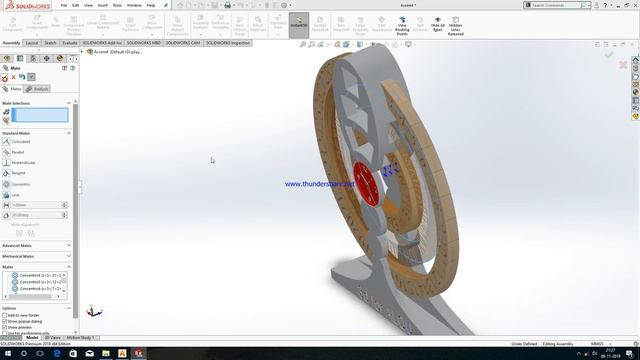640x360 pixels.
Task: Open the task pane Home icon
Action: tap(636, 60)
